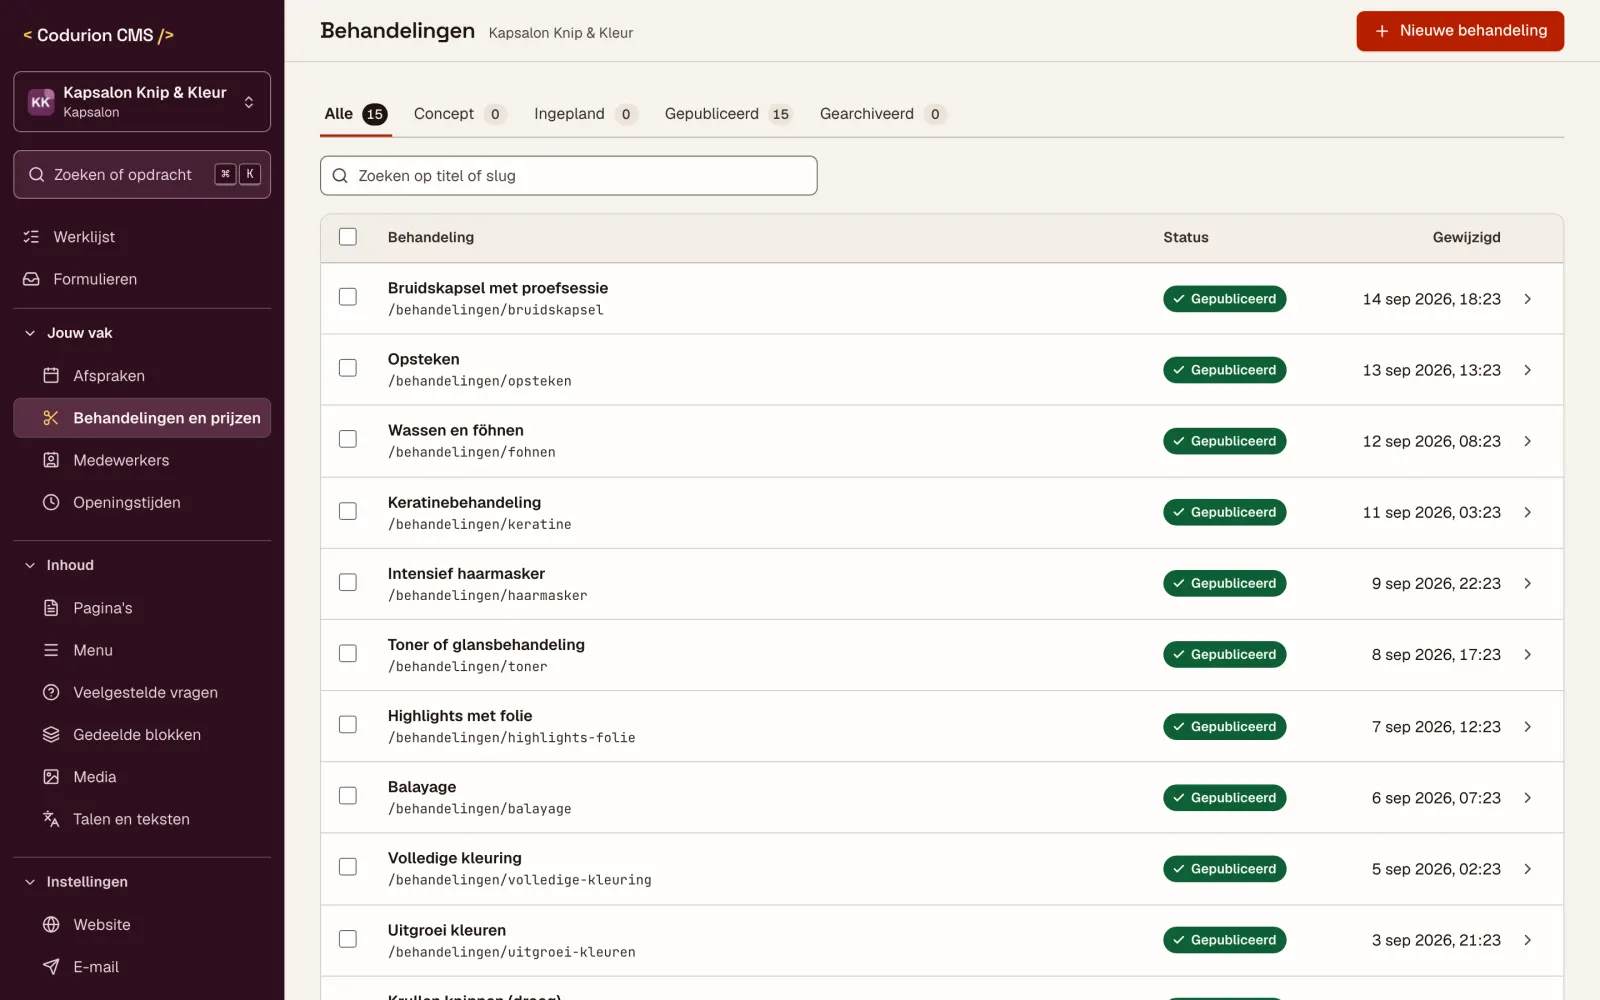The height and width of the screenshot is (1000, 1600).
Task: Open Pagina's section
Action: tap(142, 608)
